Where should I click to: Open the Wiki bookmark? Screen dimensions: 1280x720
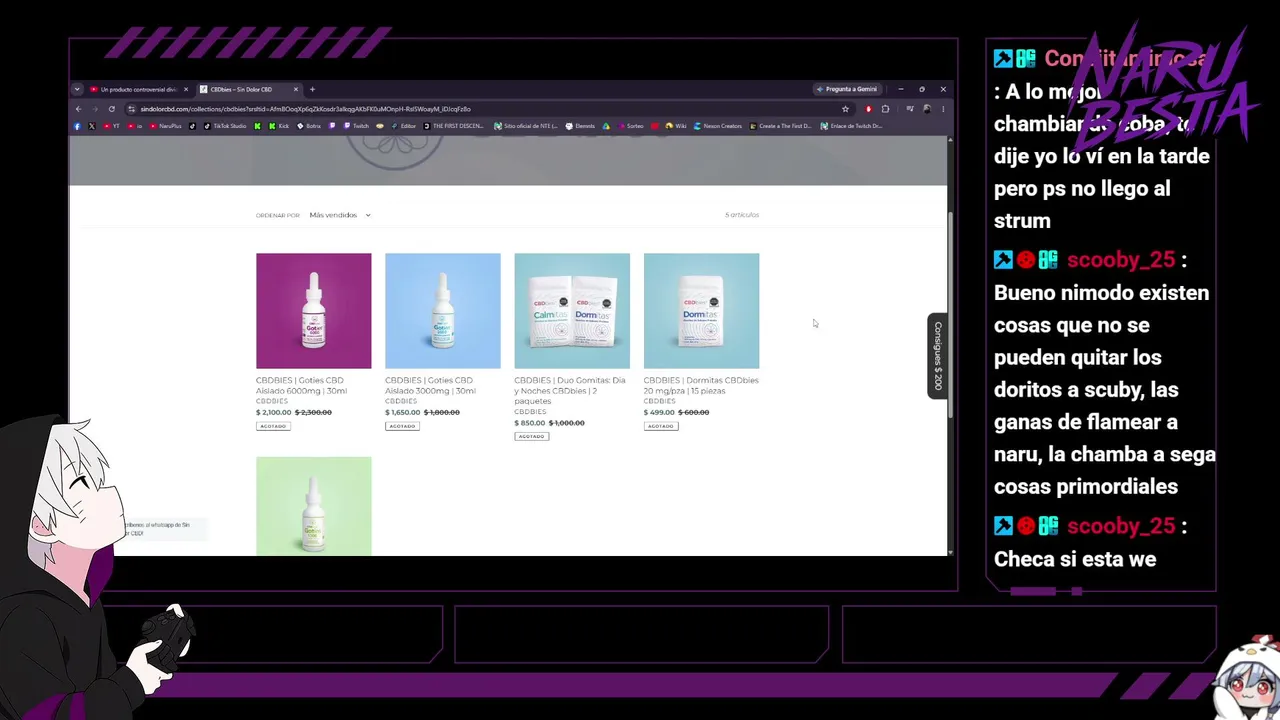[676, 126]
